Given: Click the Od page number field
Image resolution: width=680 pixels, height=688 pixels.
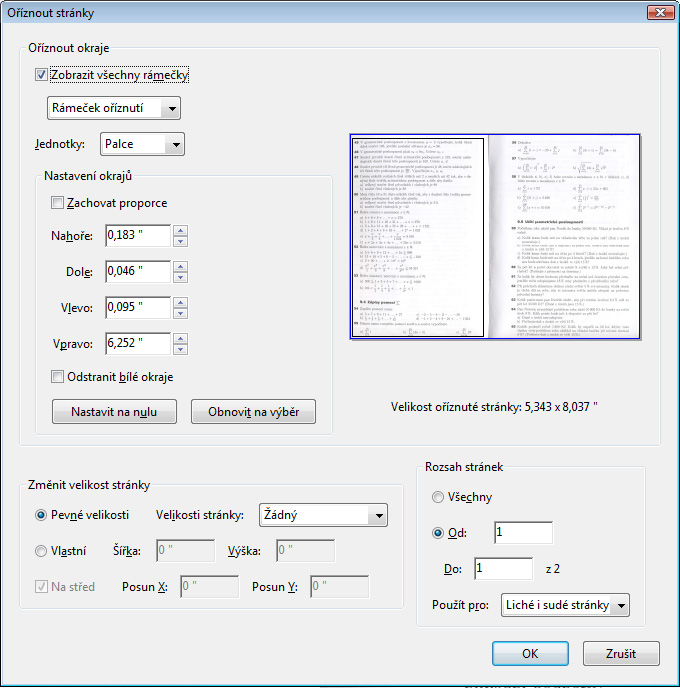Looking at the screenshot, I should pos(523,533).
